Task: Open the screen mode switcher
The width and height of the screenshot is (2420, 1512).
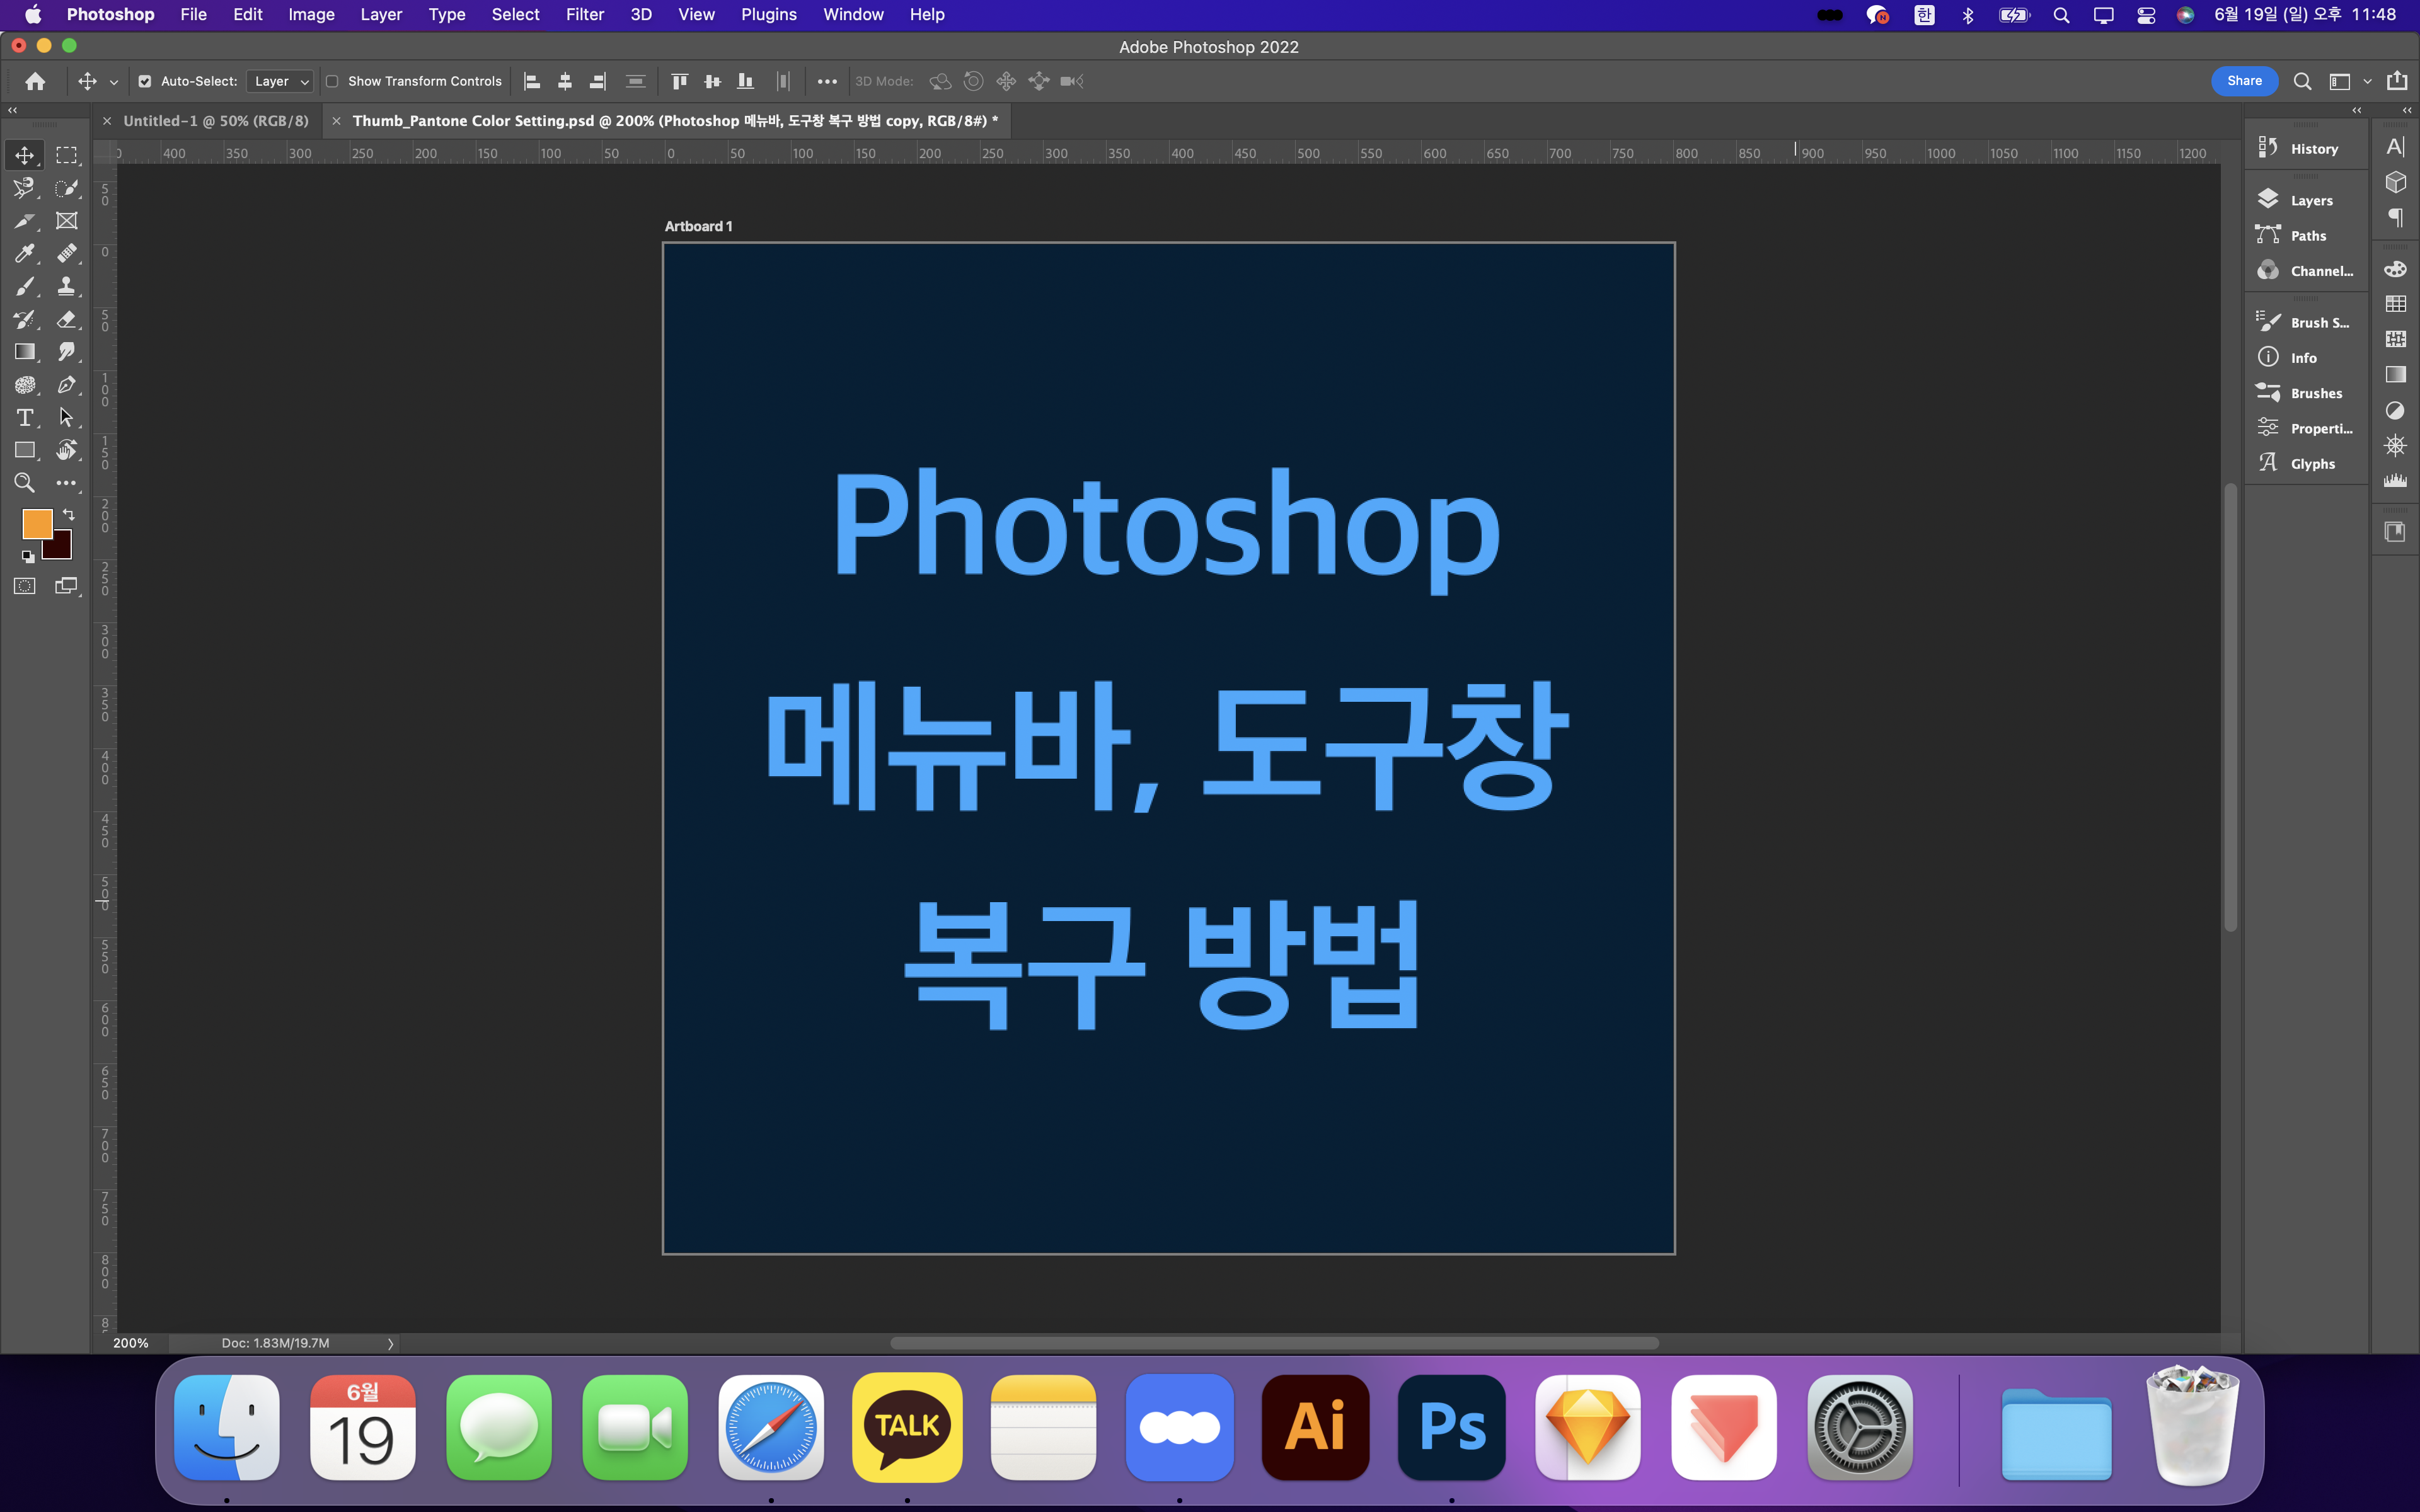Action: tap(66, 586)
